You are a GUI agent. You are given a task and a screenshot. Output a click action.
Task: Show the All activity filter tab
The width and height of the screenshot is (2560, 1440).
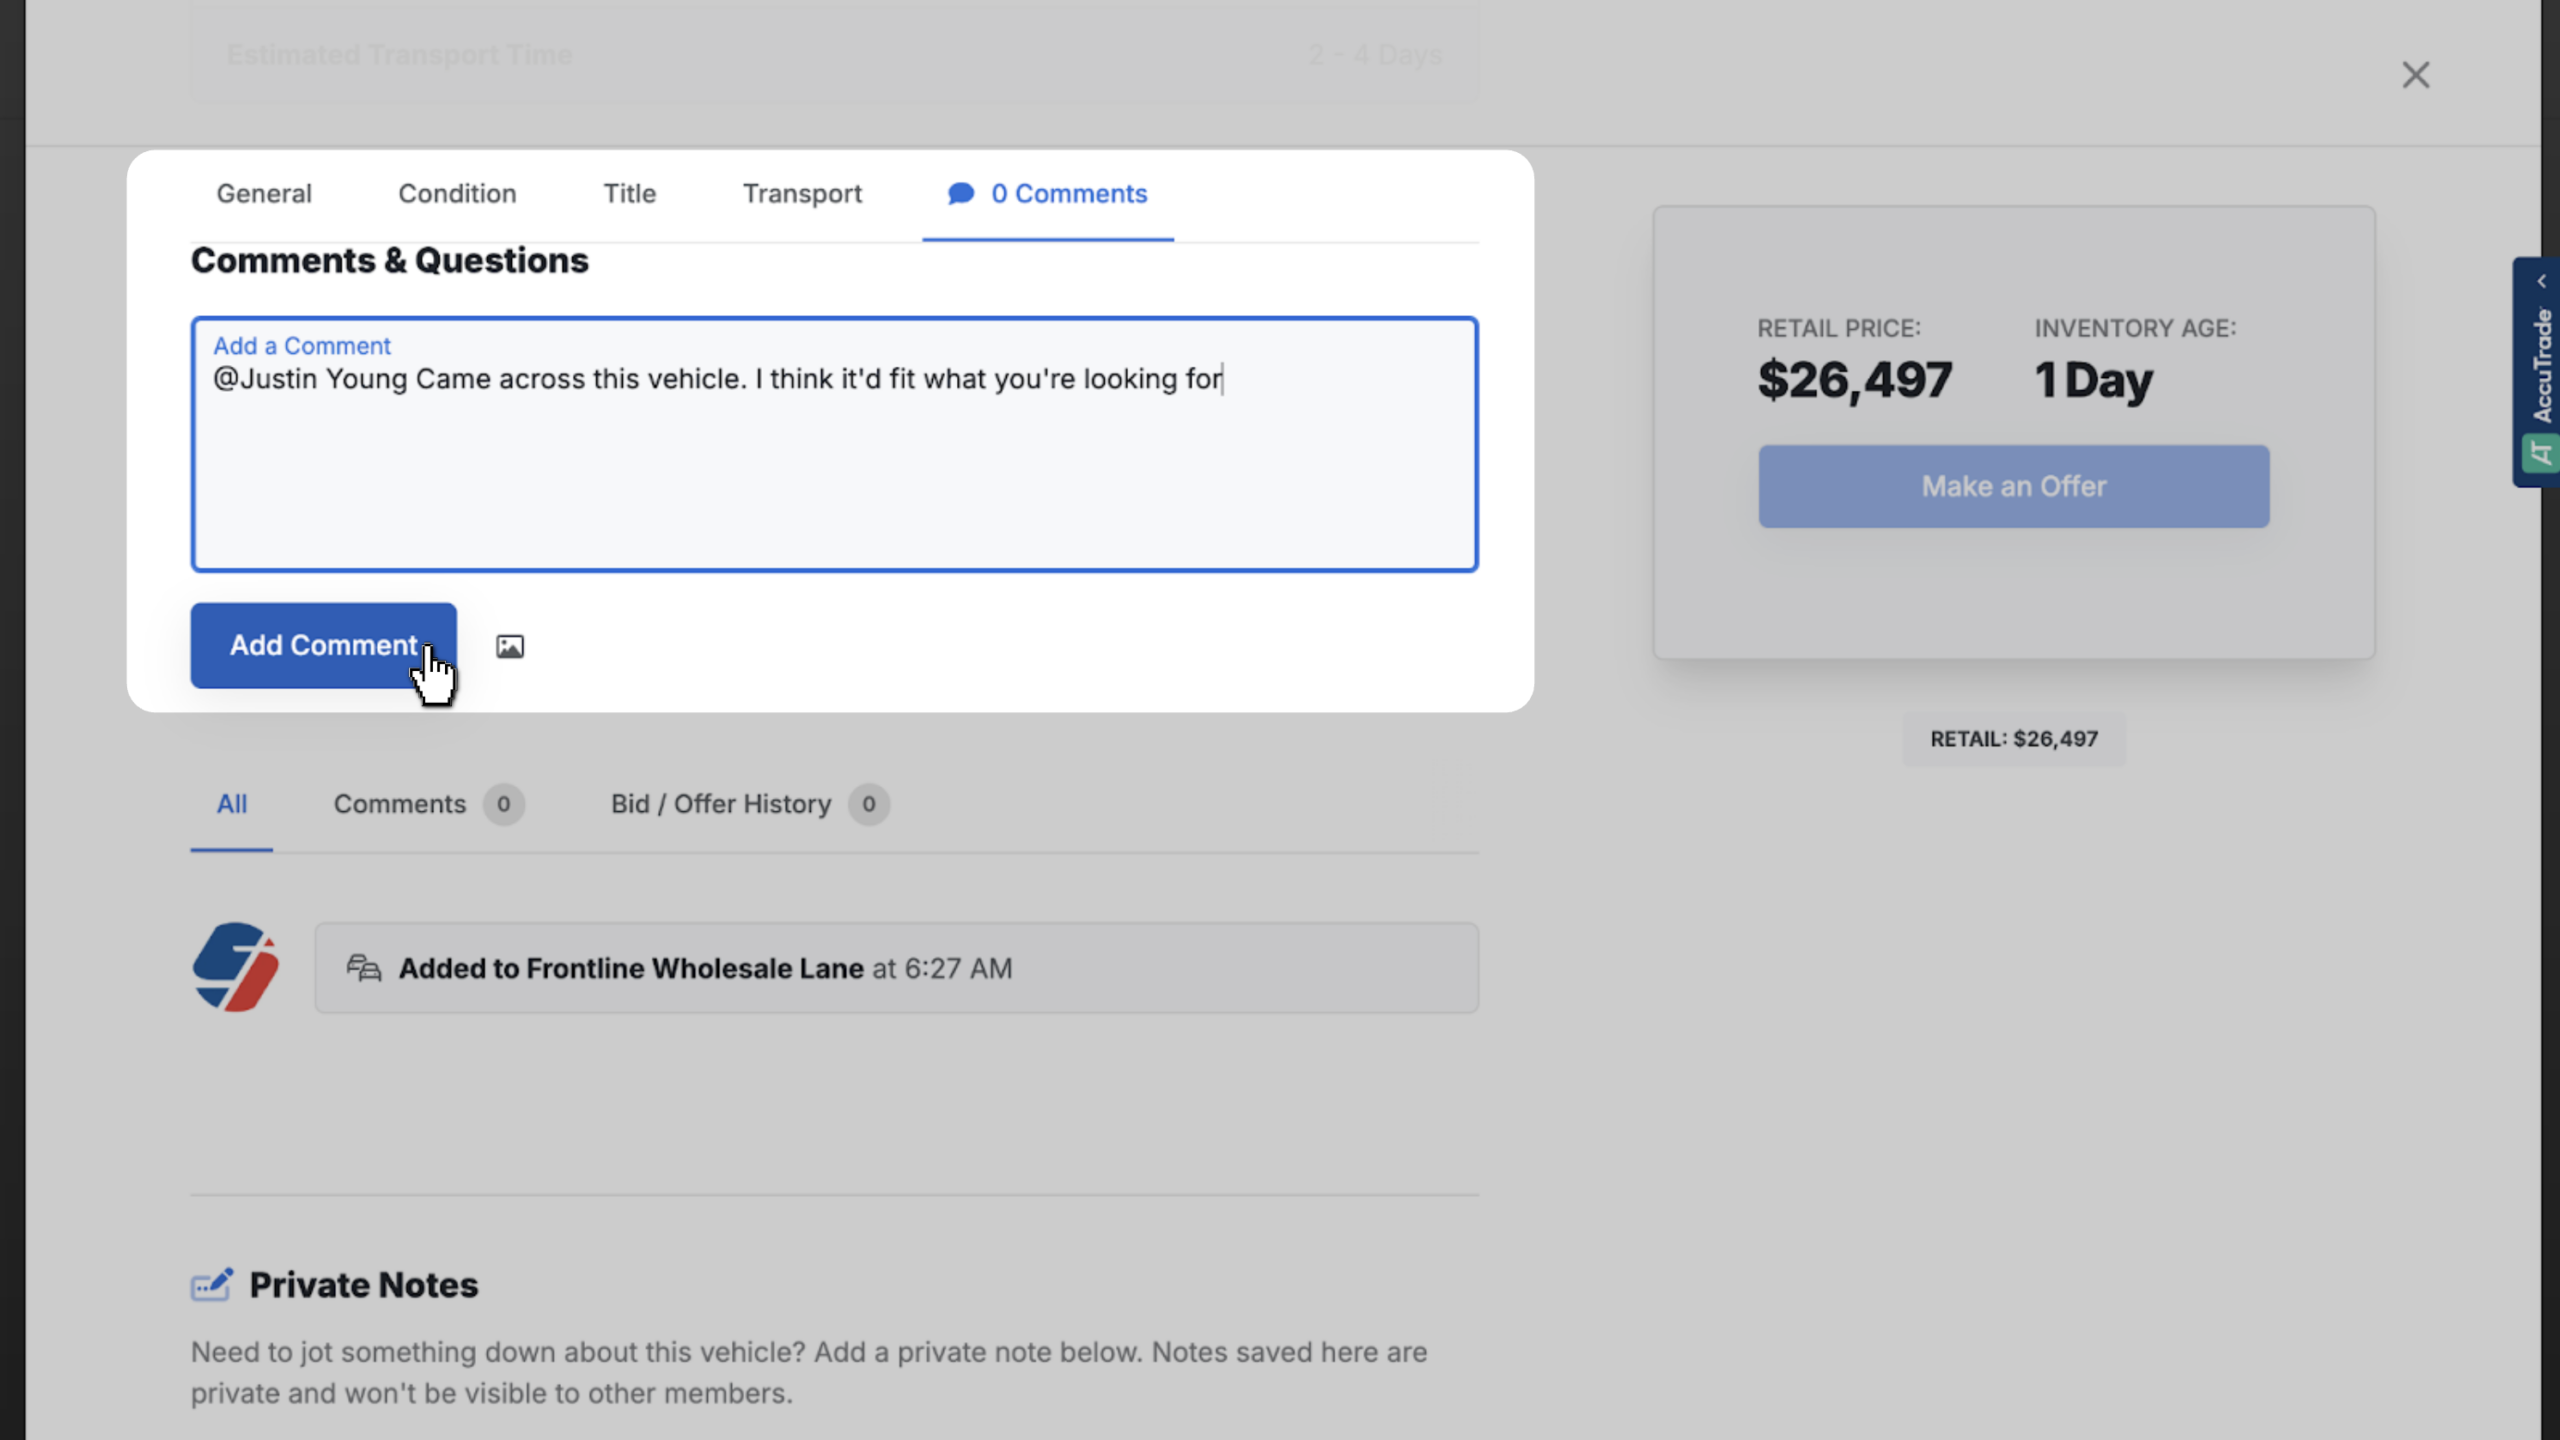[232, 804]
